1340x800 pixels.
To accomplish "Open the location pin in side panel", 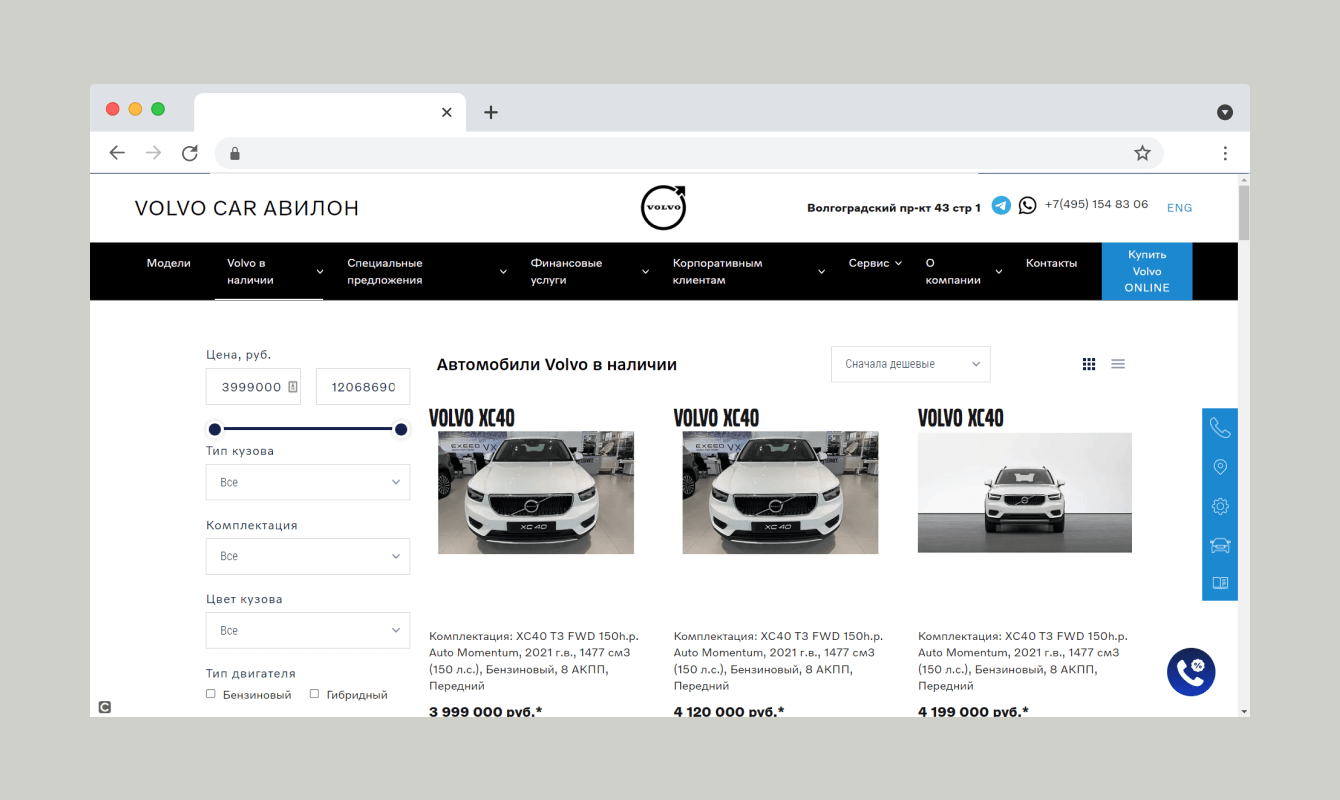I will tap(1220, 467).
